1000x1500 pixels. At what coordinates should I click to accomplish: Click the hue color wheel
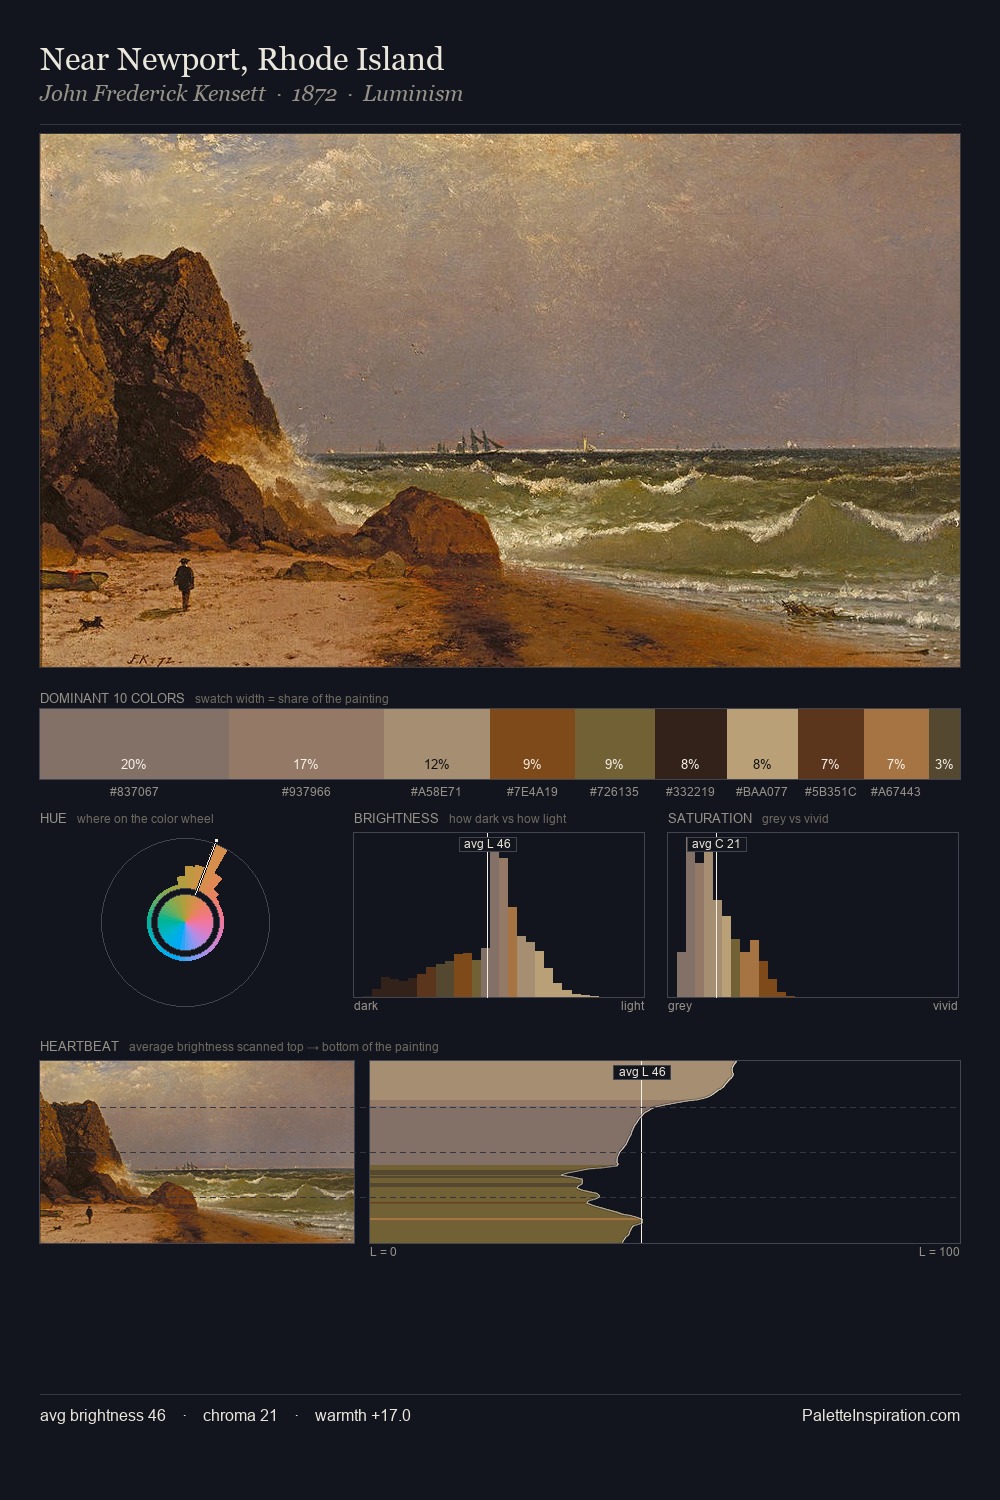185,921
